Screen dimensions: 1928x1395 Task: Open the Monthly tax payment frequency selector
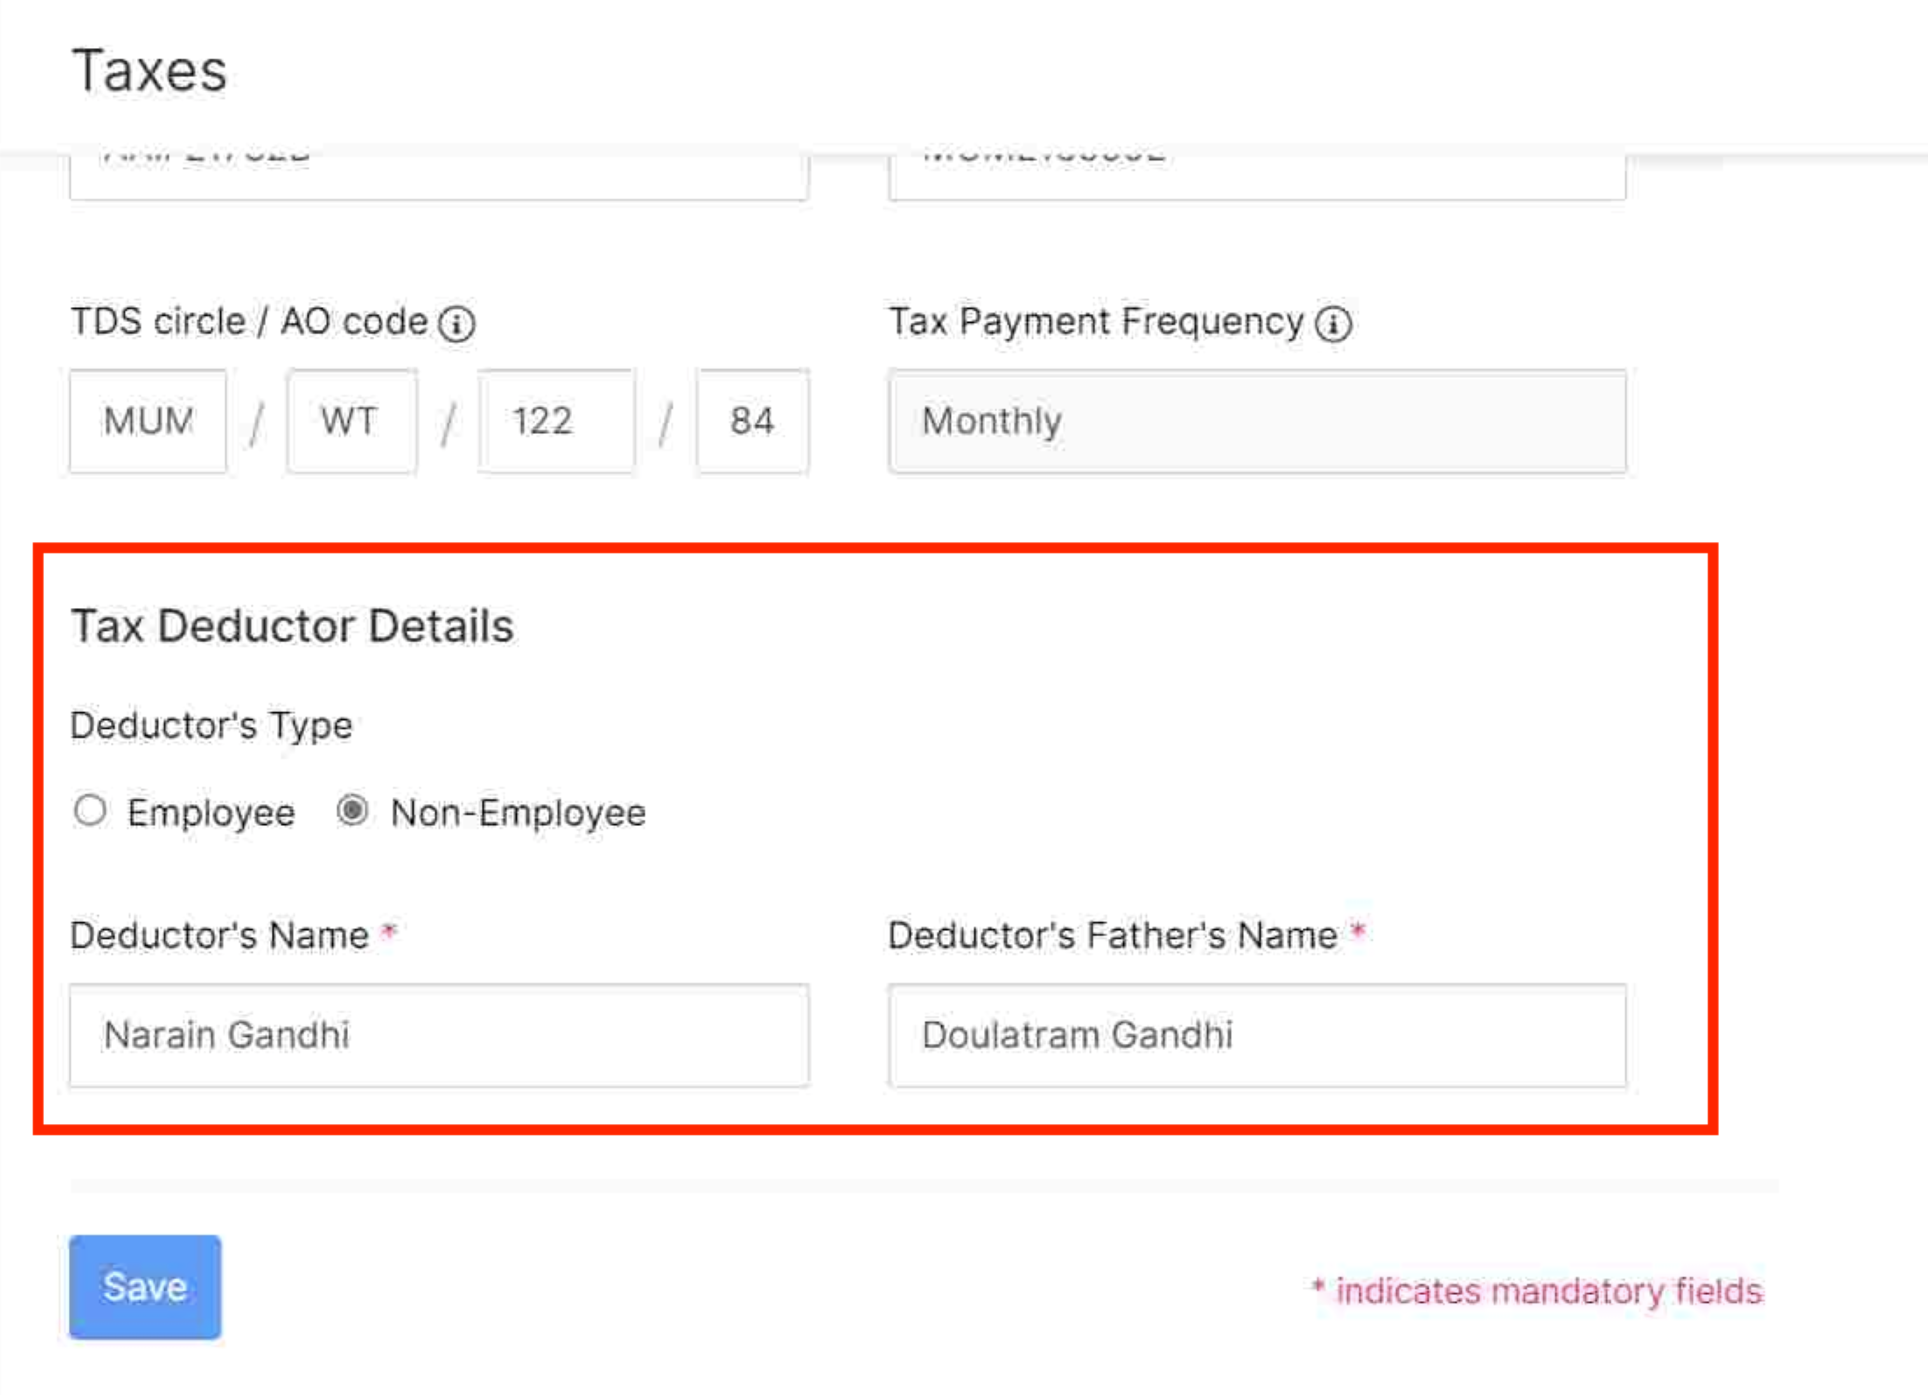[x=1256, y=422]
